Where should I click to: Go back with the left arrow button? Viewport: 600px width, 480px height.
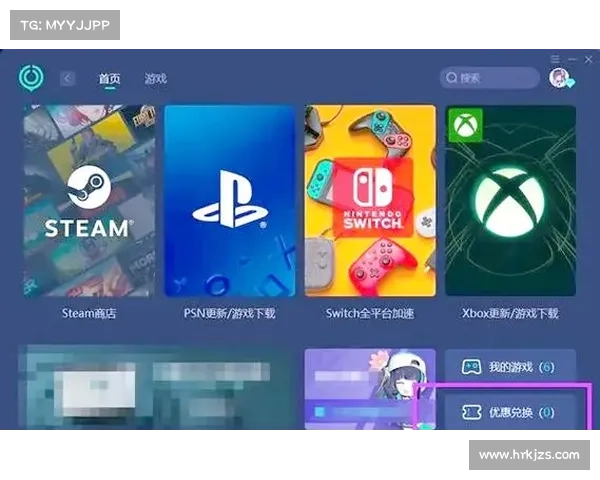point(68,79)
